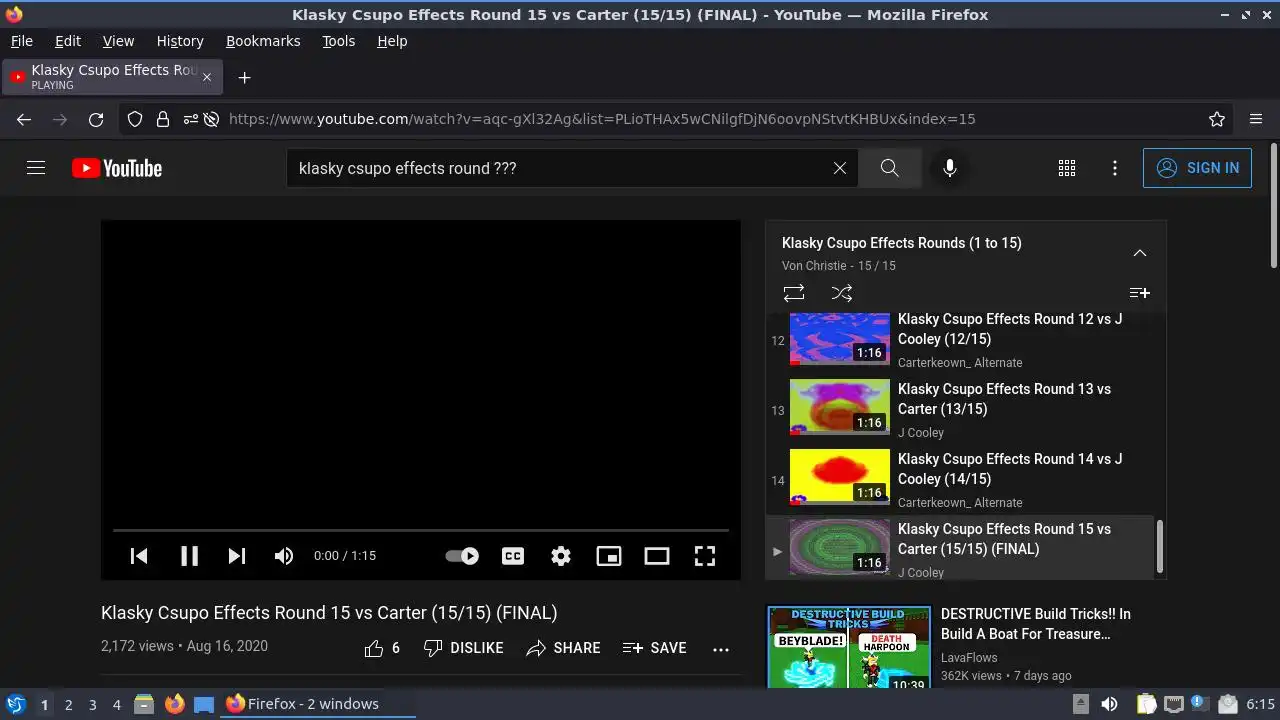Mute the video volume
The width and height of the screenshot is (1280, 720).
click(x=284, y=556)
